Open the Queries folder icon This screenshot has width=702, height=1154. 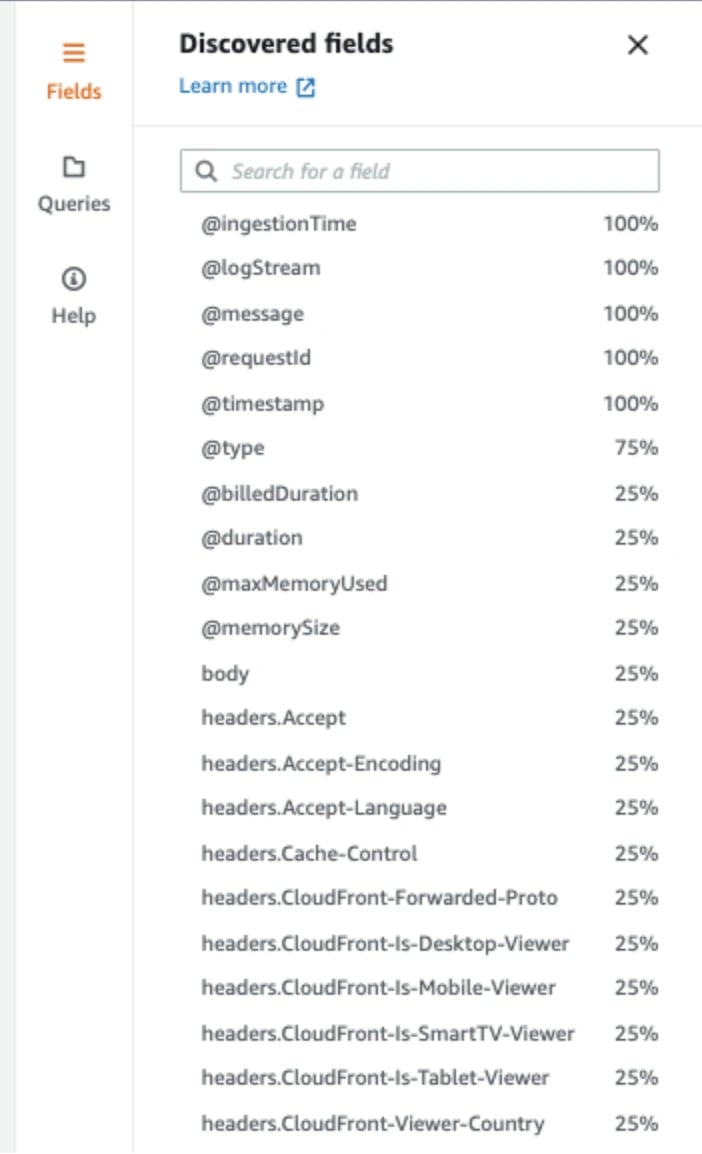[x=74, y=167]
